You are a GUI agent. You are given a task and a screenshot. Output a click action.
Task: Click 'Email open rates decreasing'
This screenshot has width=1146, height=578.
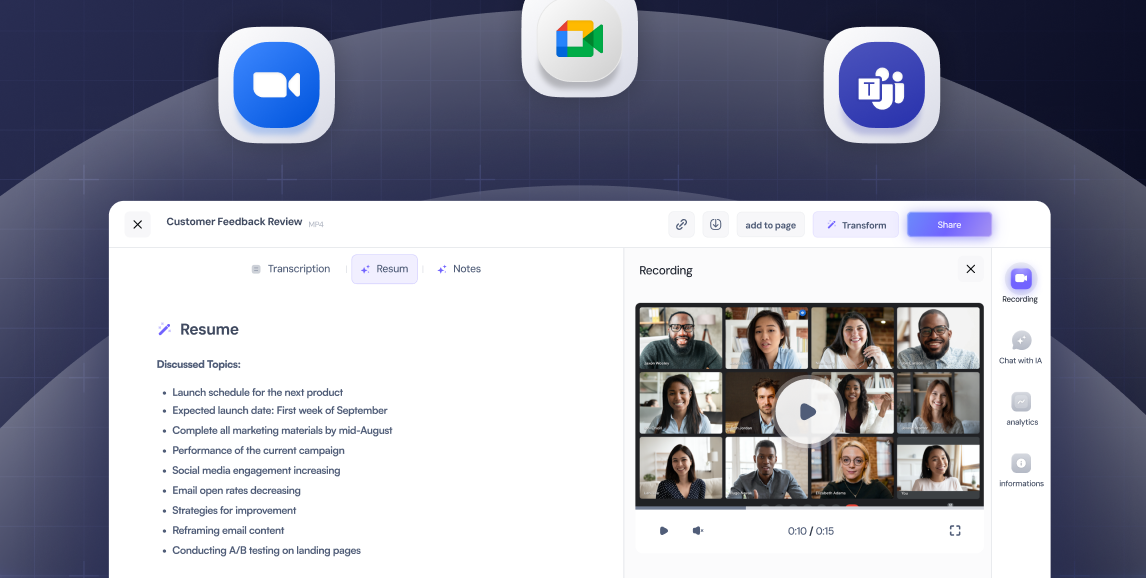point(236,490)
